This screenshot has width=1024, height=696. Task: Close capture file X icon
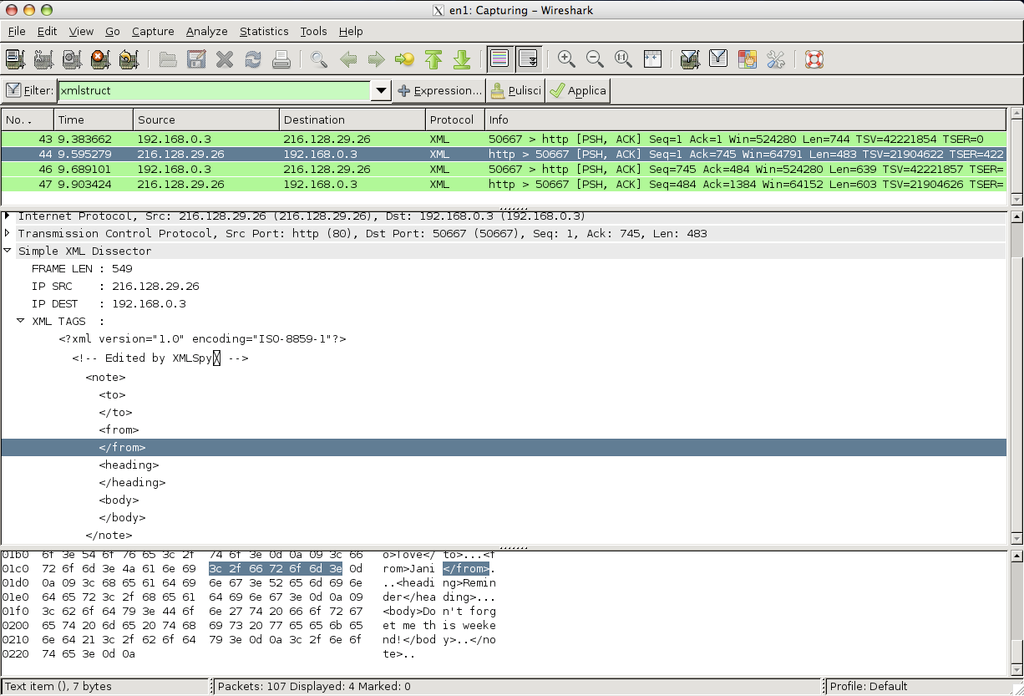point(225,59)
